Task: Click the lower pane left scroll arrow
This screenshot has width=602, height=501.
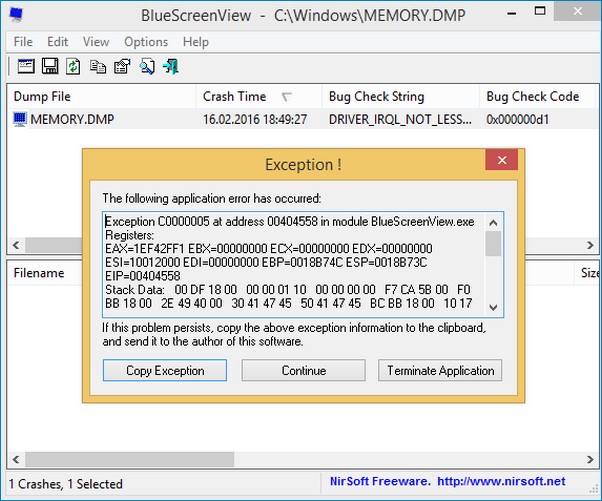Action: tap(16, 459)
